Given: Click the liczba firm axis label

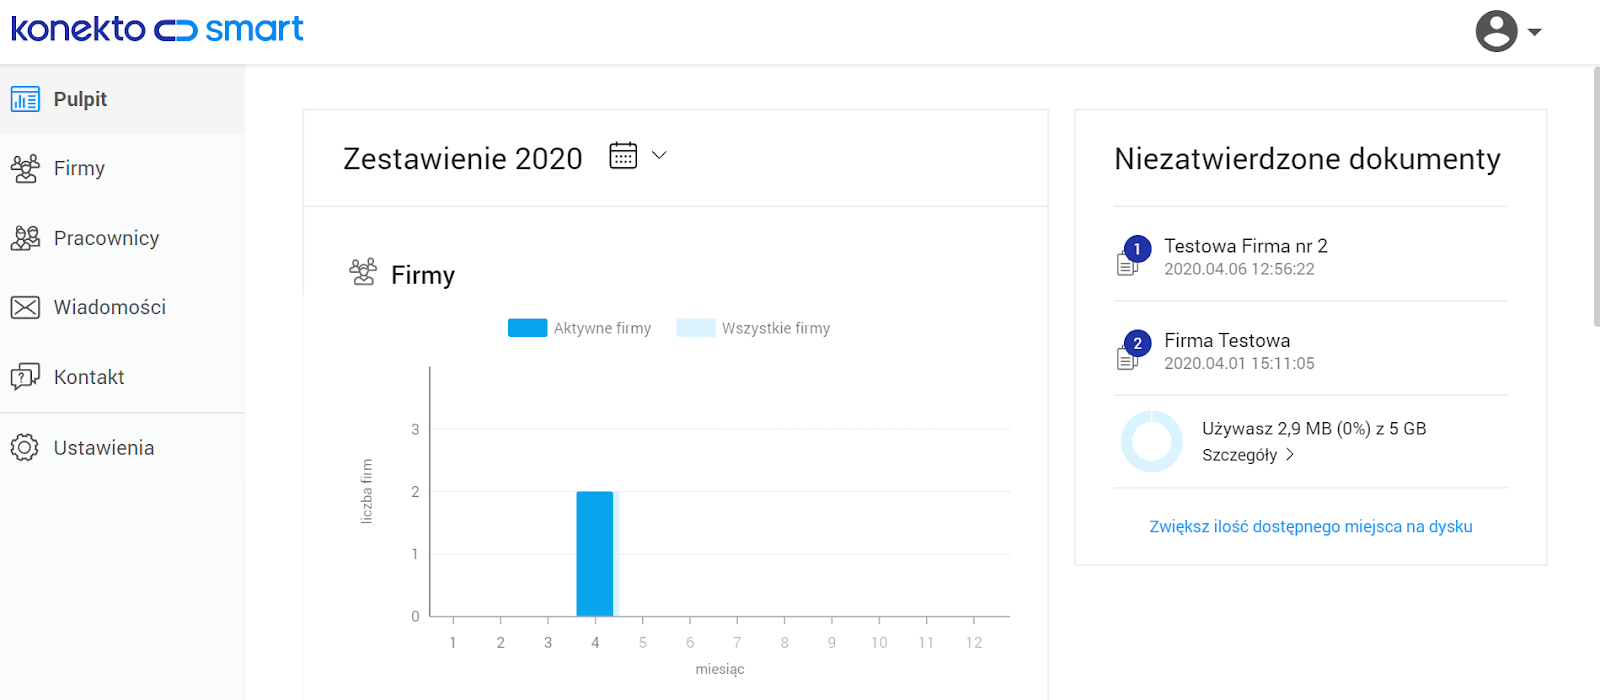Looking at the screenshot, I should [x=366, y=491].
